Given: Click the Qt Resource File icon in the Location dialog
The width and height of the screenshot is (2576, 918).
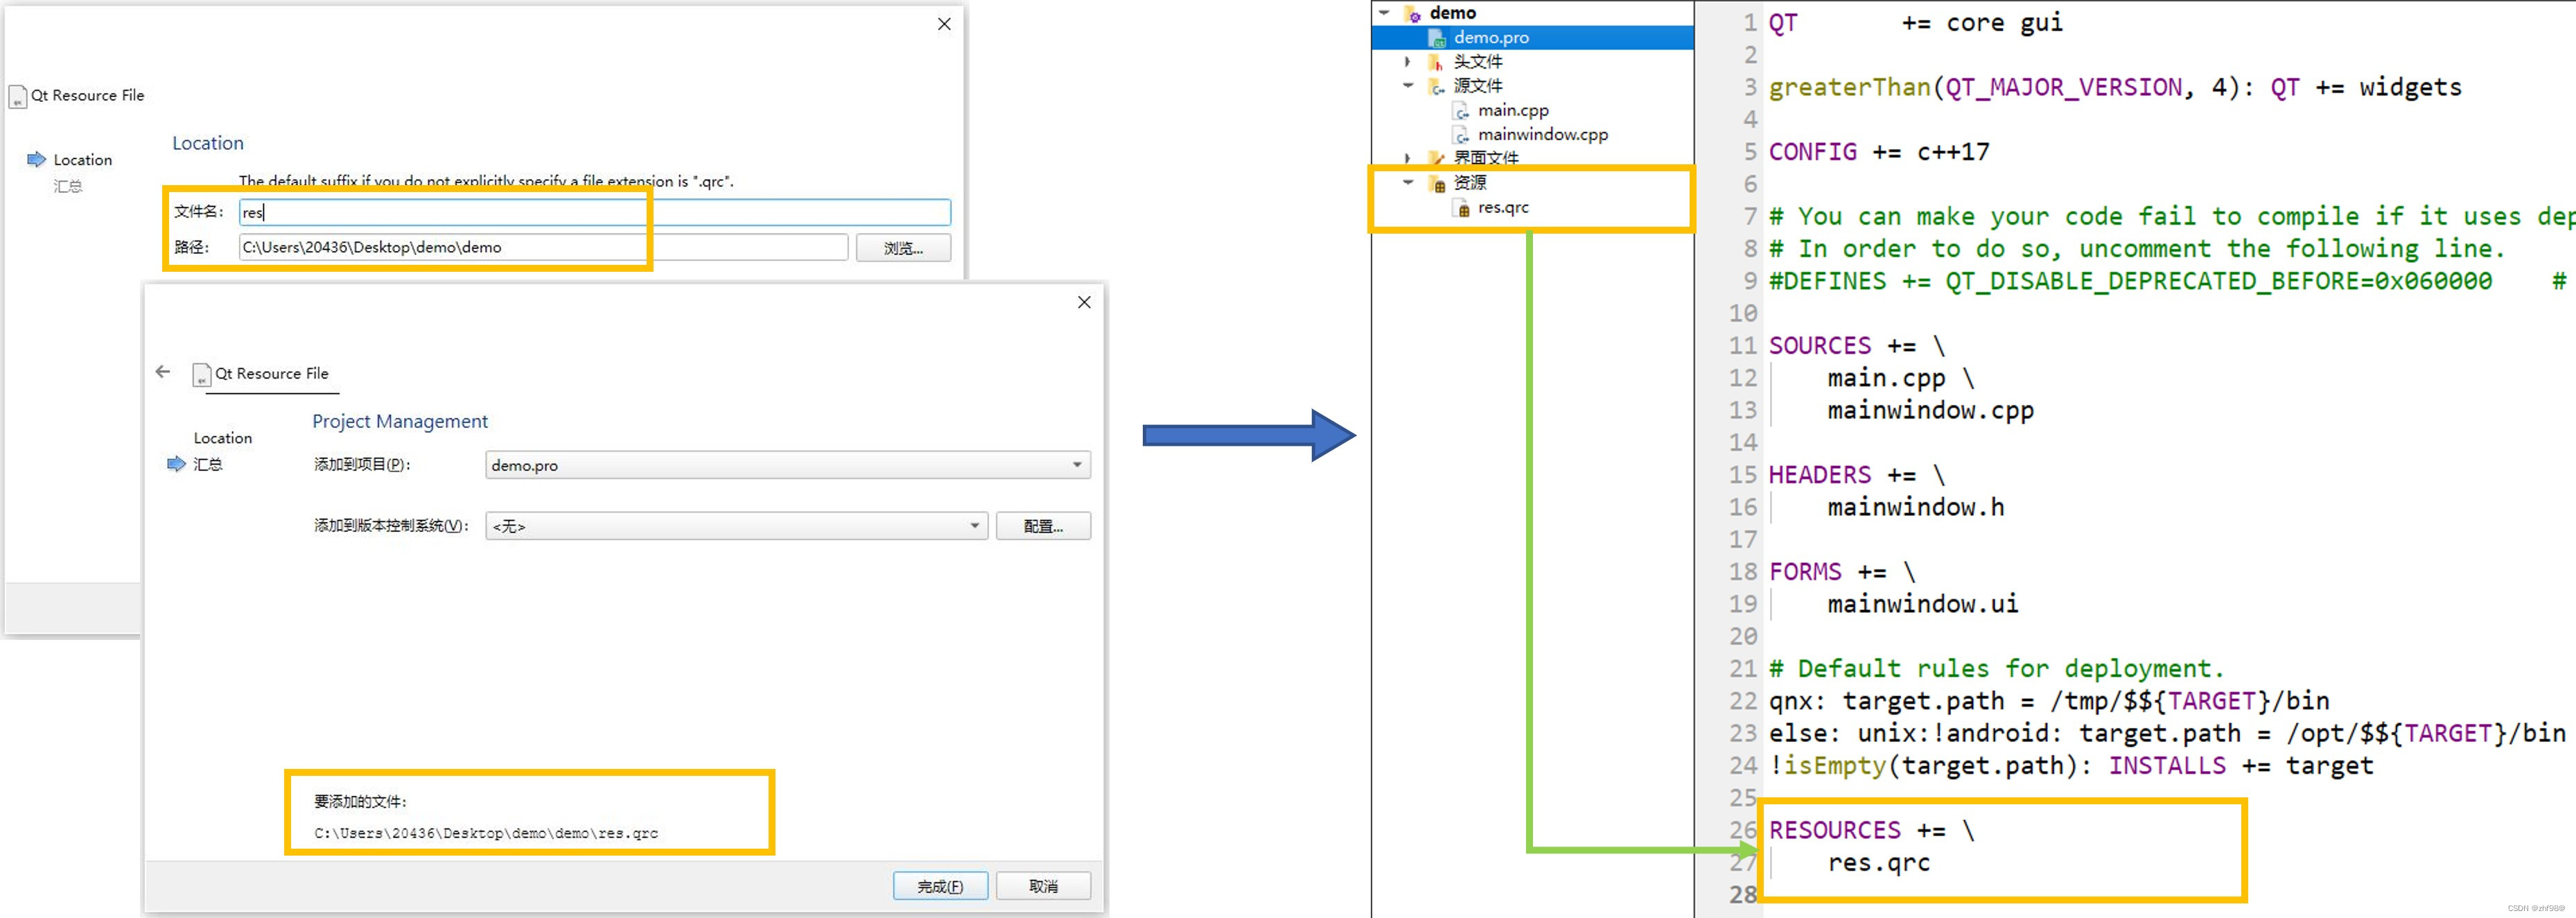Looking at the screenshot, I should (x=17, y=96).
